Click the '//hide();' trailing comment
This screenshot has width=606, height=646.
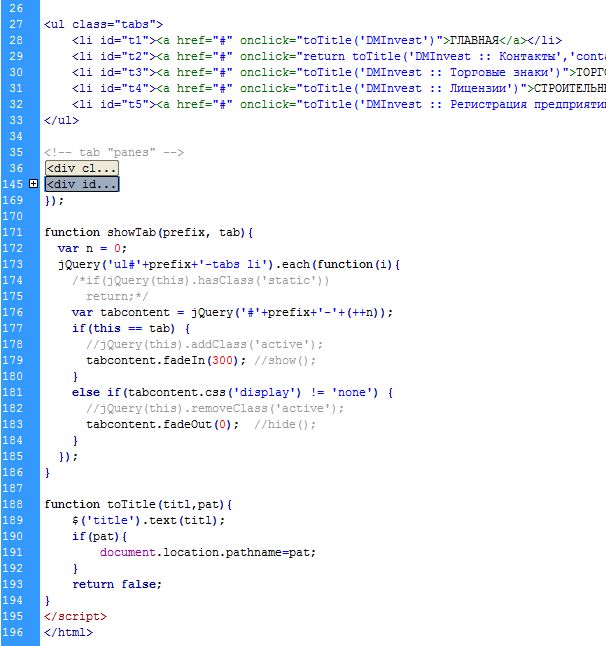point(285,424)
